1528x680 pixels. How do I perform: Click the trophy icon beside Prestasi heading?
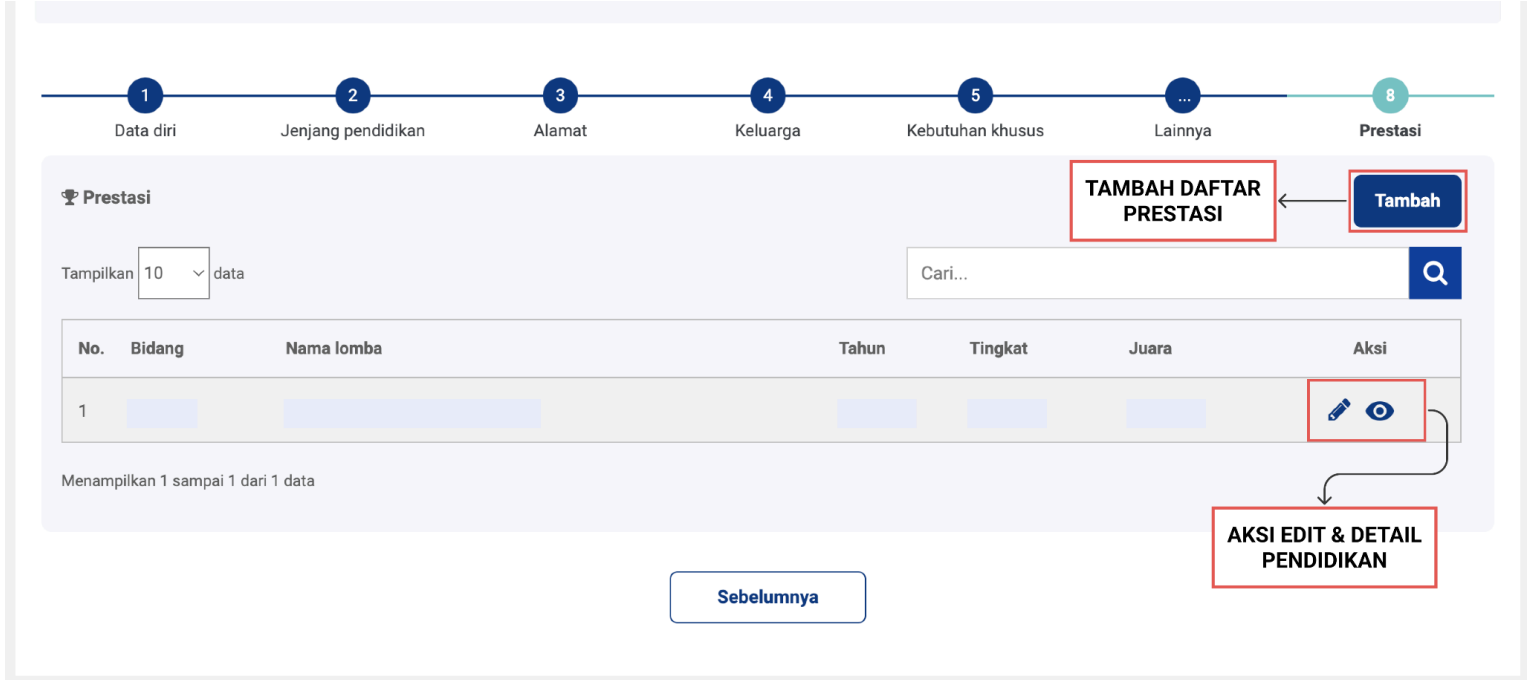(x=70, y=198)
